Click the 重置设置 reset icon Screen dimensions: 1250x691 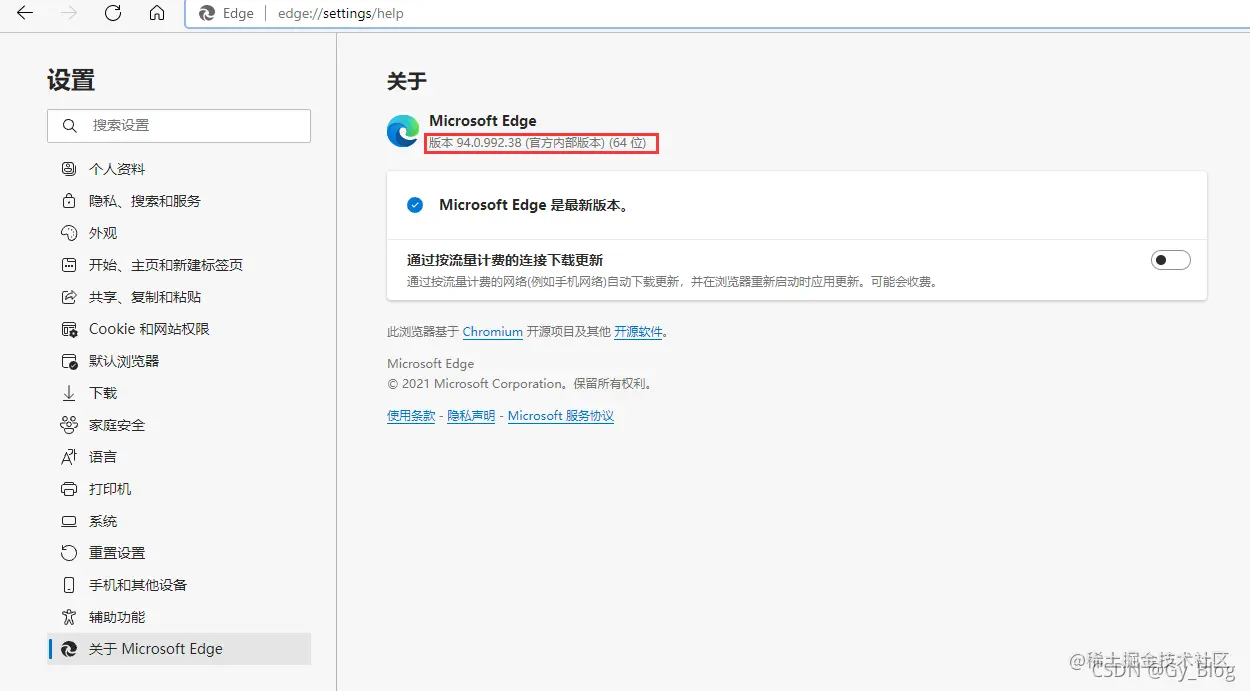(69, 553)
